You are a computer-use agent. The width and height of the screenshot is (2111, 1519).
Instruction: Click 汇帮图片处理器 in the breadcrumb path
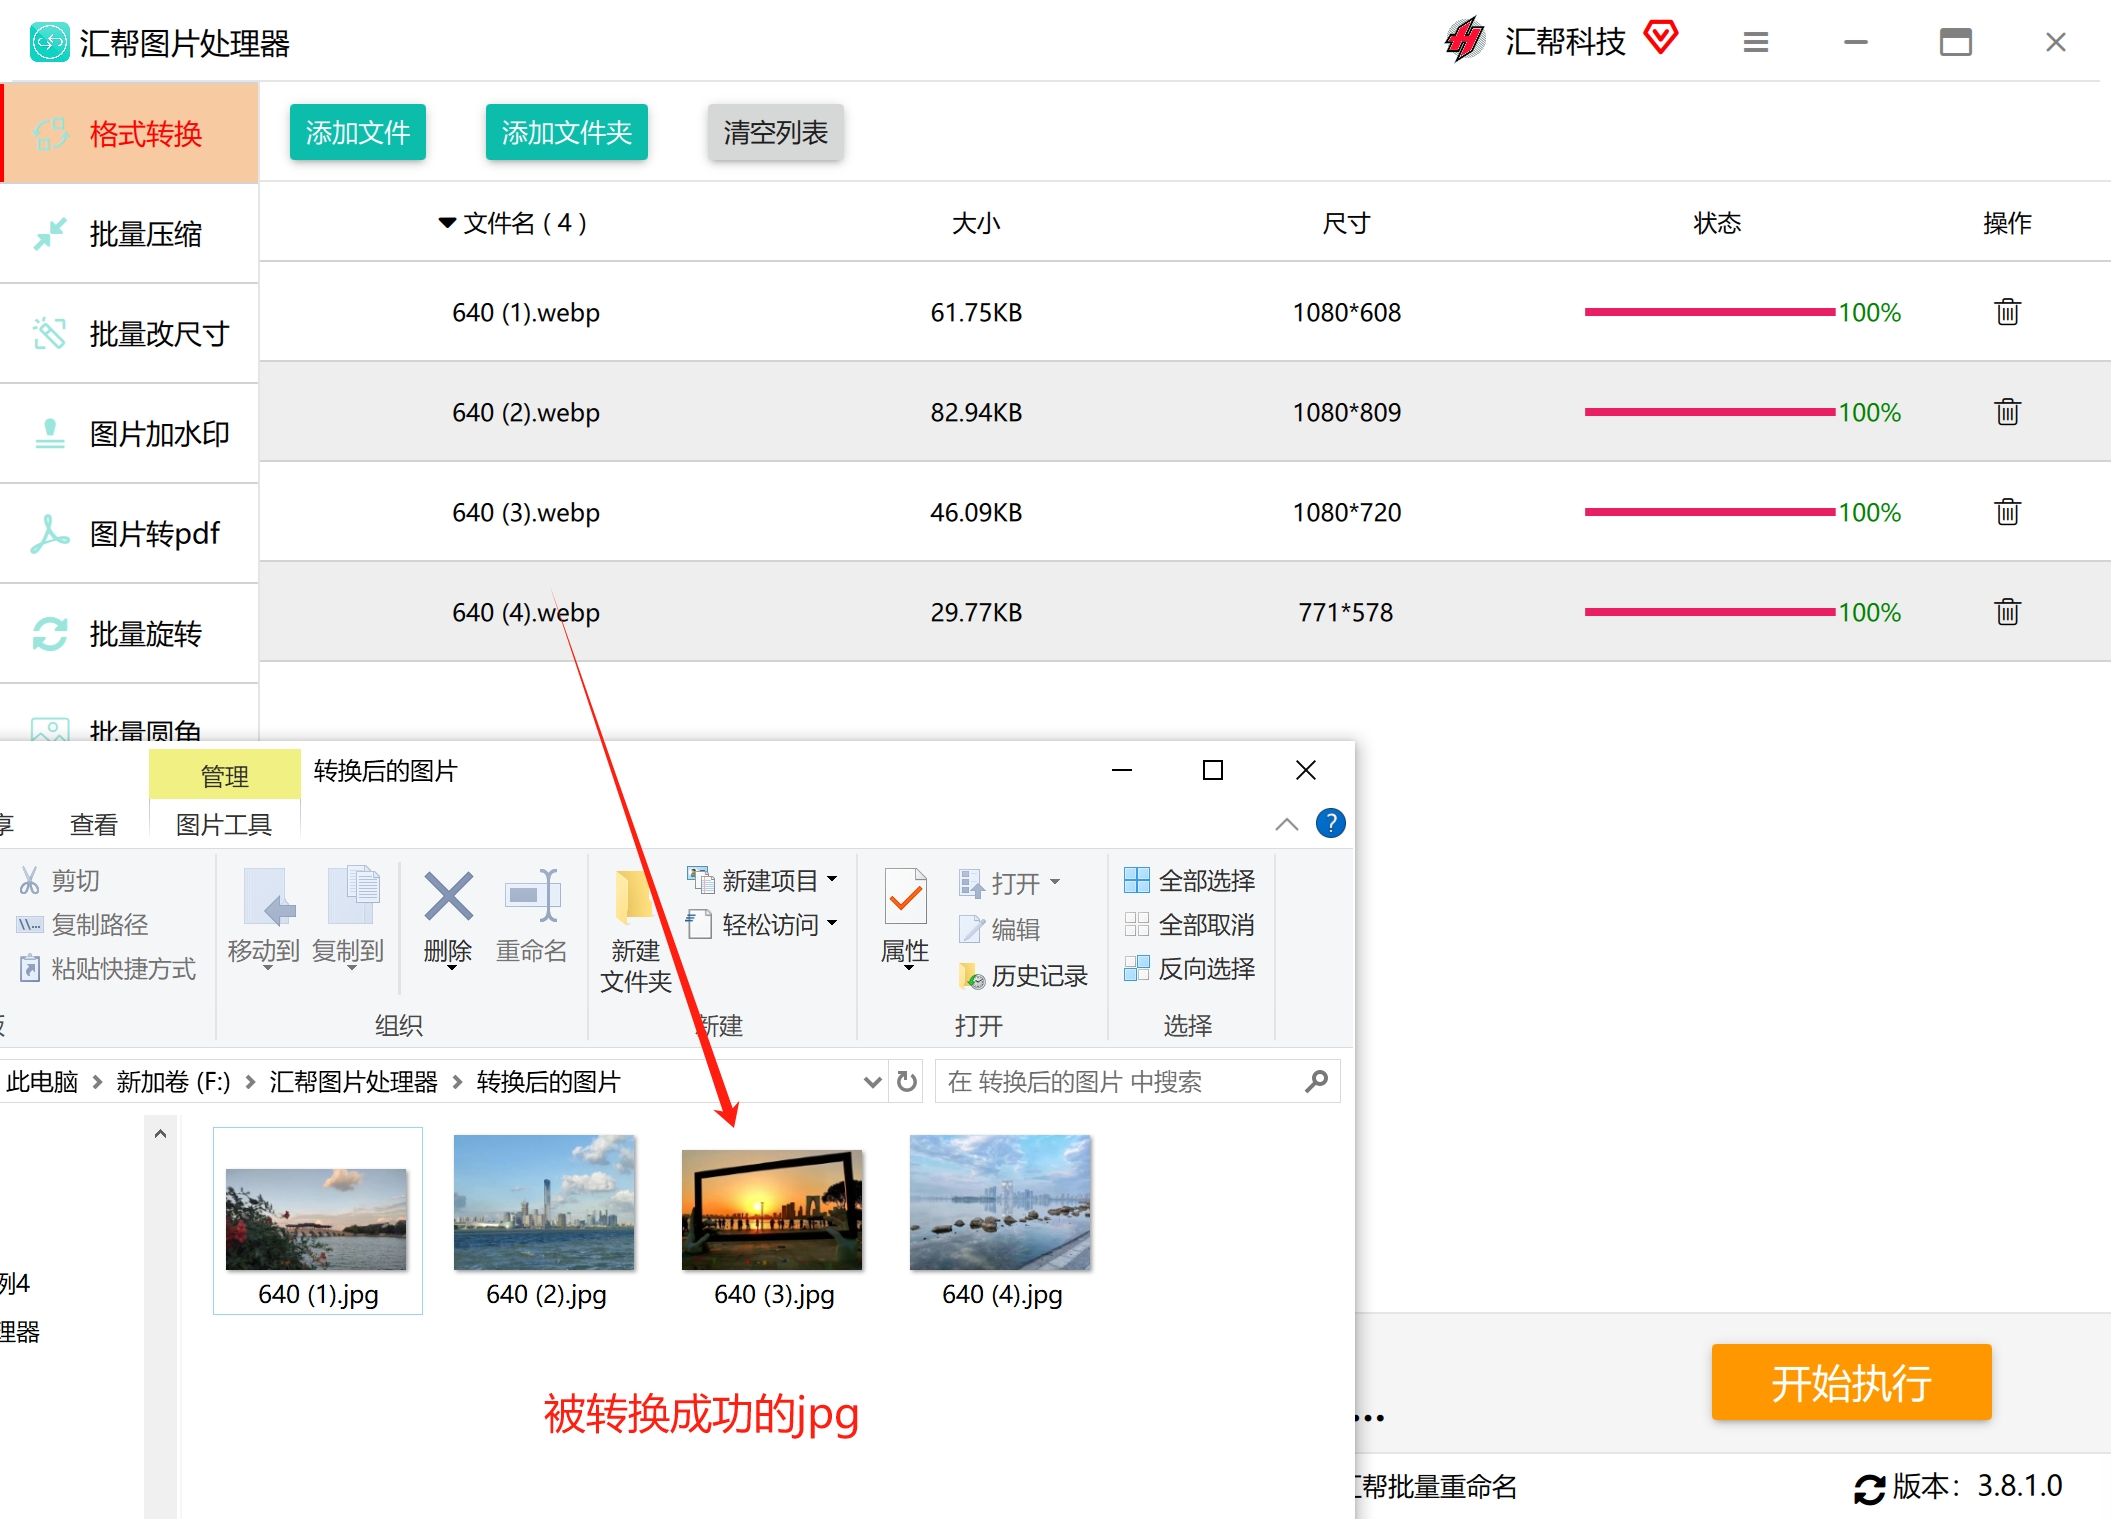point(353,1082)
